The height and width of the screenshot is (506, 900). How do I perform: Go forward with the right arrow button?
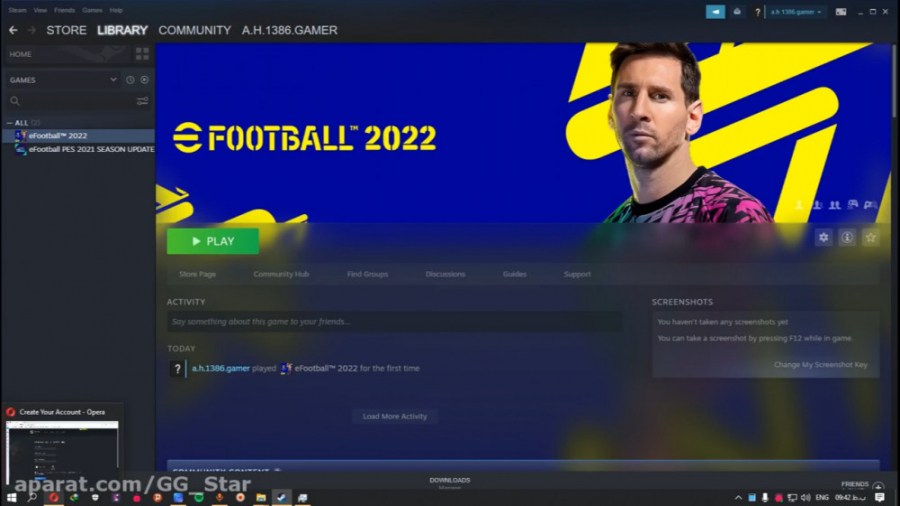tap(32, 30)
